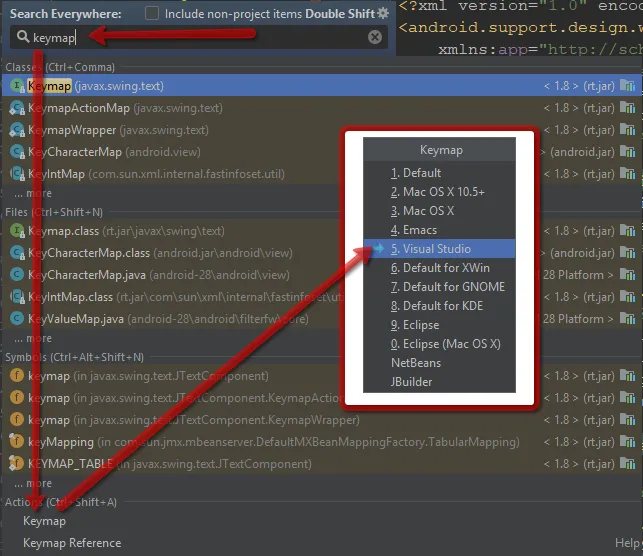
Task: Click the class icon of KeyCharacterMap (android.view) row
Action: (x=17, y=152)
